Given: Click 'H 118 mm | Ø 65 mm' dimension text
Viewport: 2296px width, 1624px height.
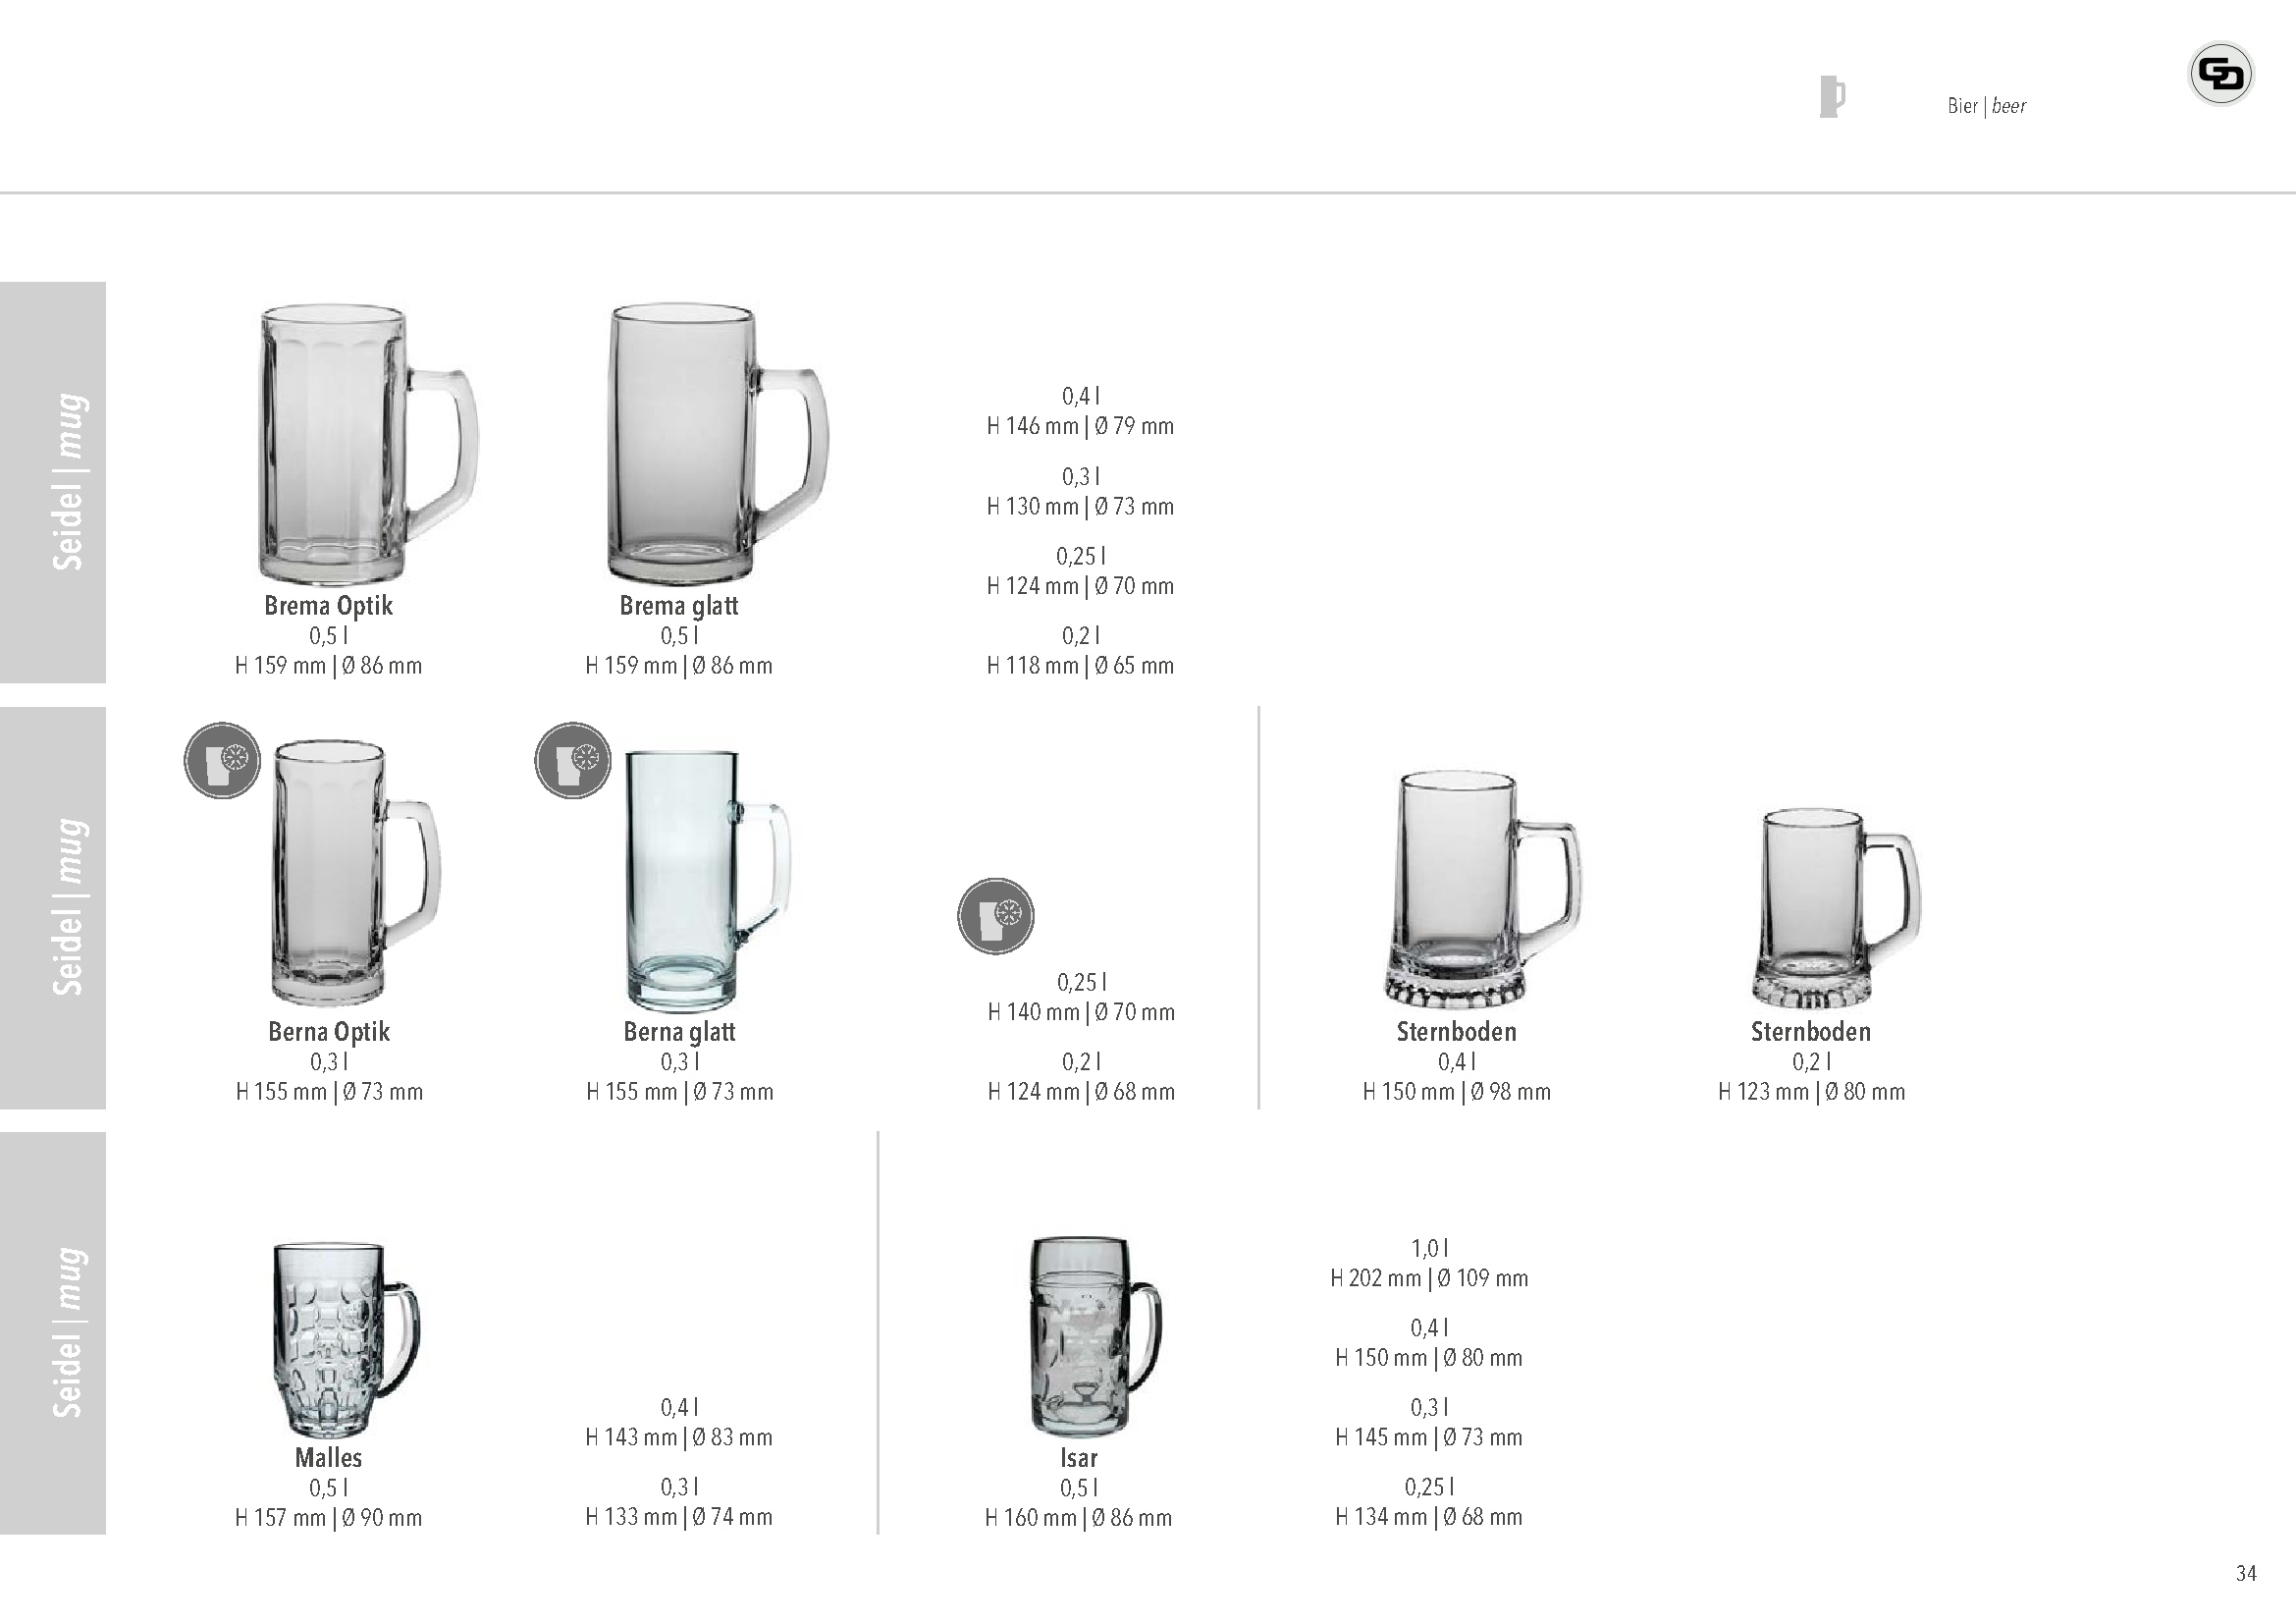Looking at the screenshot, I should click(1080, 666).
